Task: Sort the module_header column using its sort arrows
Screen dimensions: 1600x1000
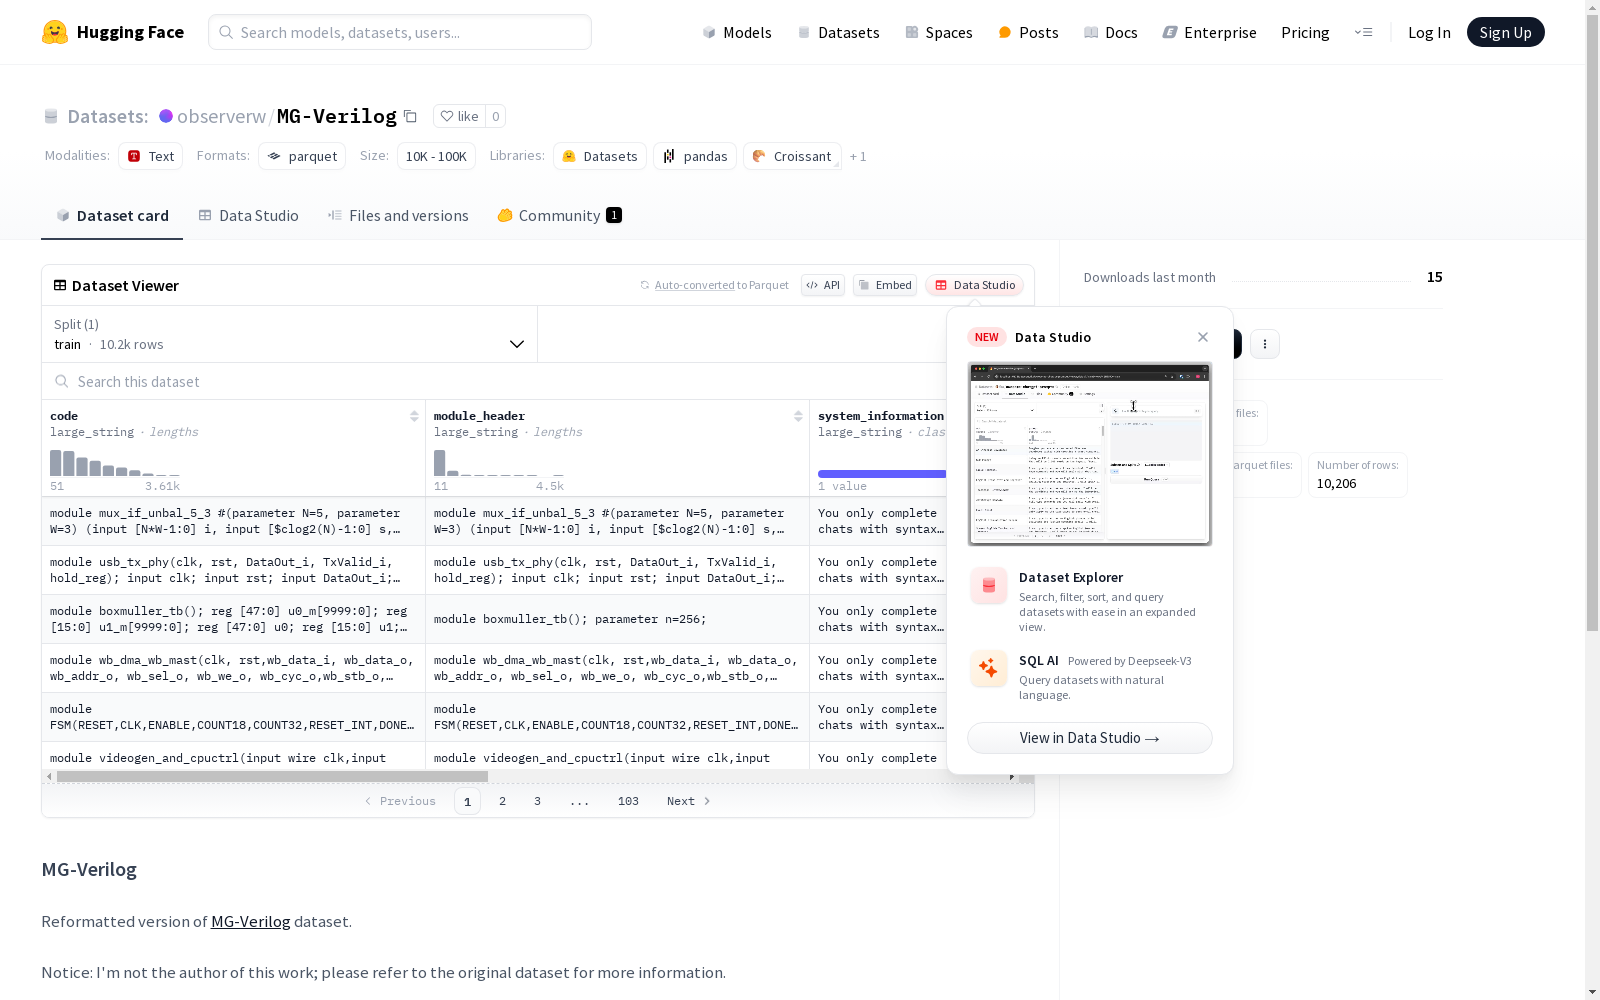Action: 798,416
